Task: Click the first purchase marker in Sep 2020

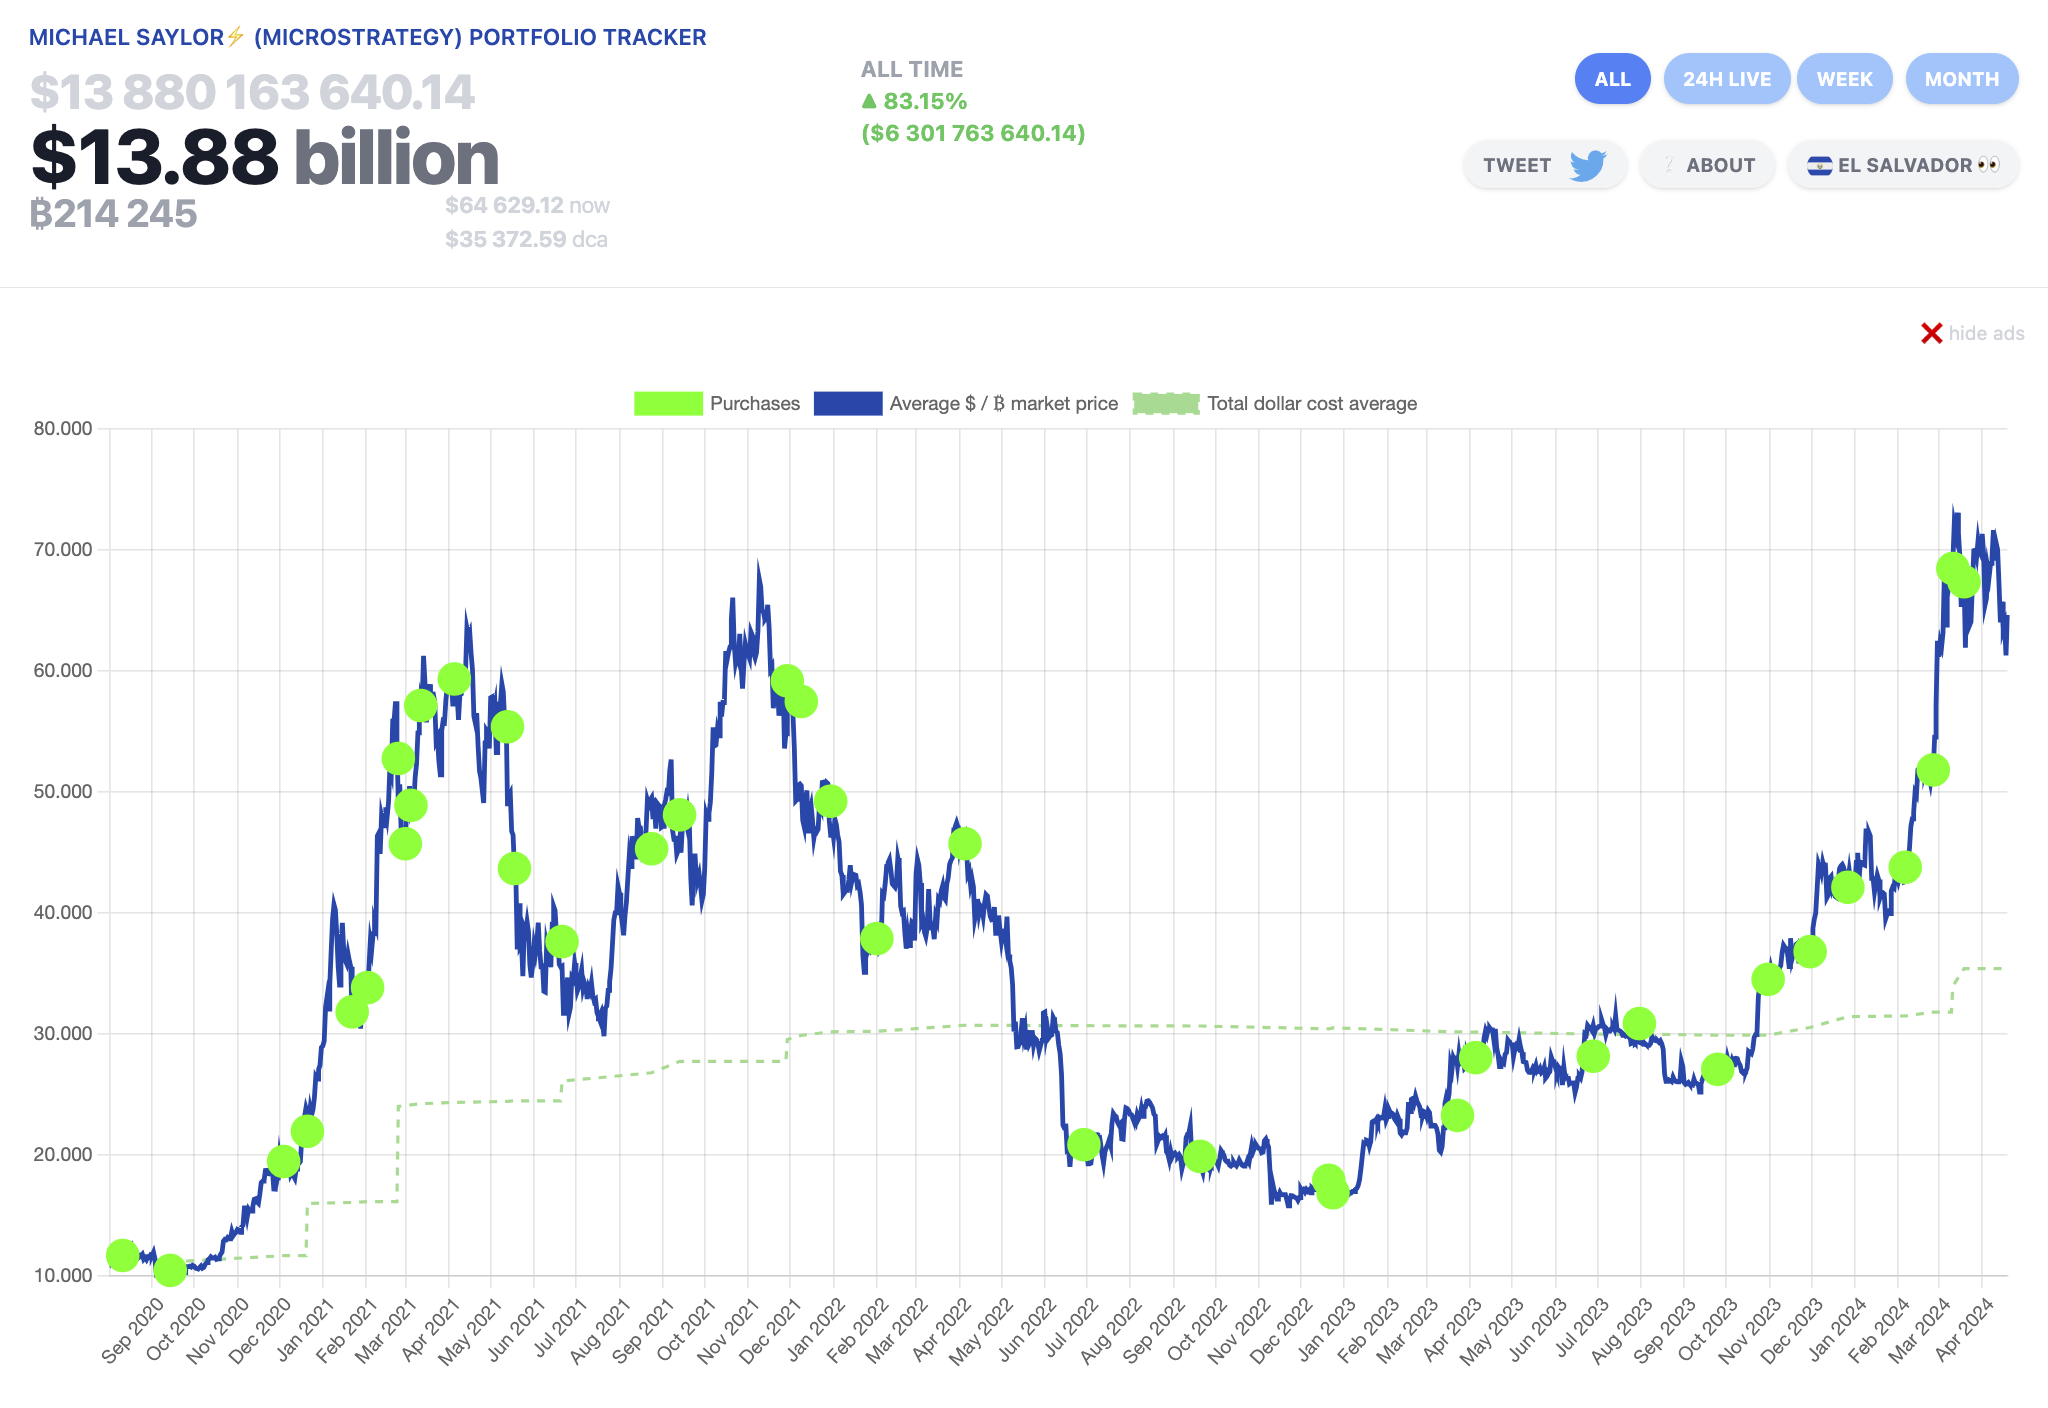Action: tap(122, 1255)
